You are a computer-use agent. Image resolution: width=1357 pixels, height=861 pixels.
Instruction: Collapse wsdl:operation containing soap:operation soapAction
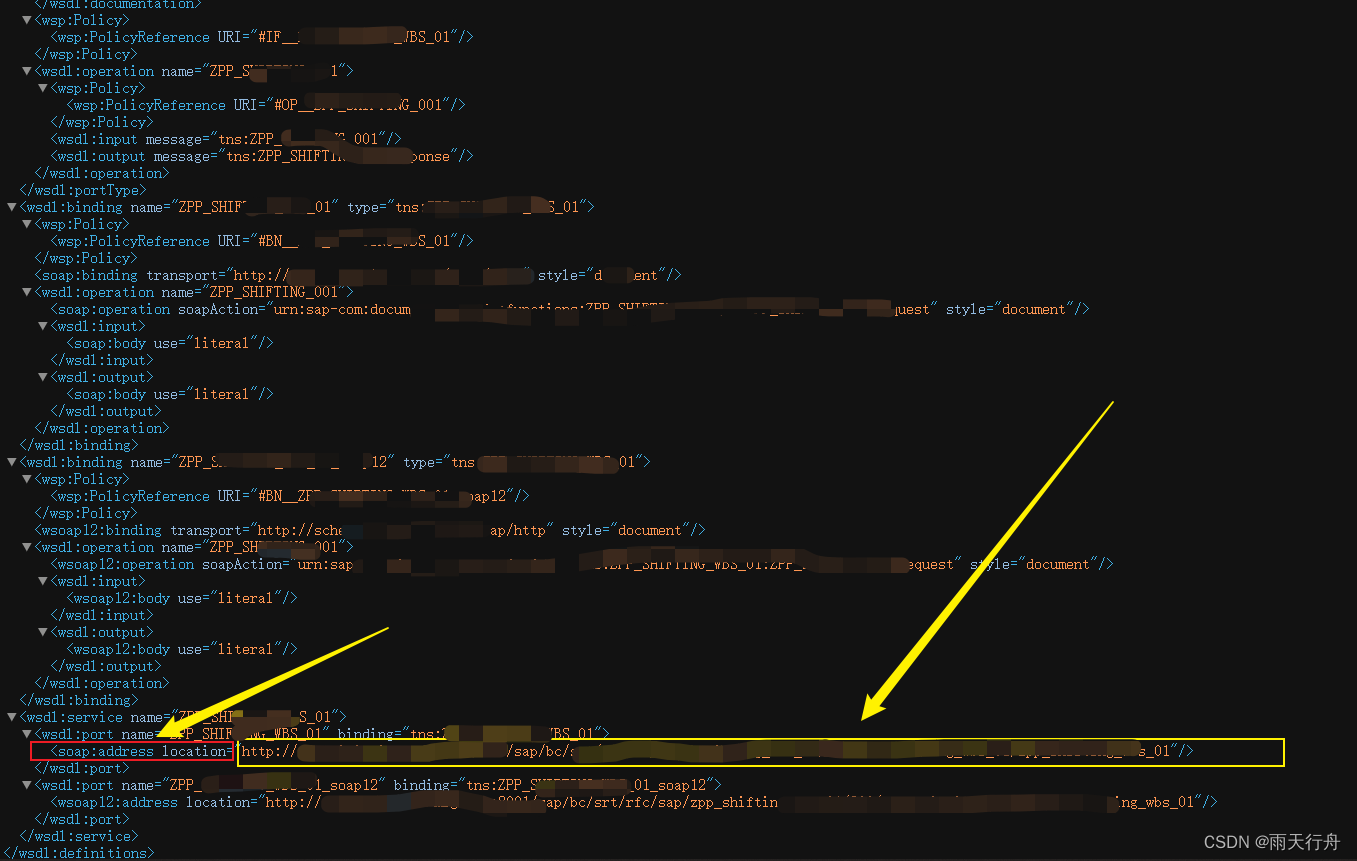pos(28,292)
